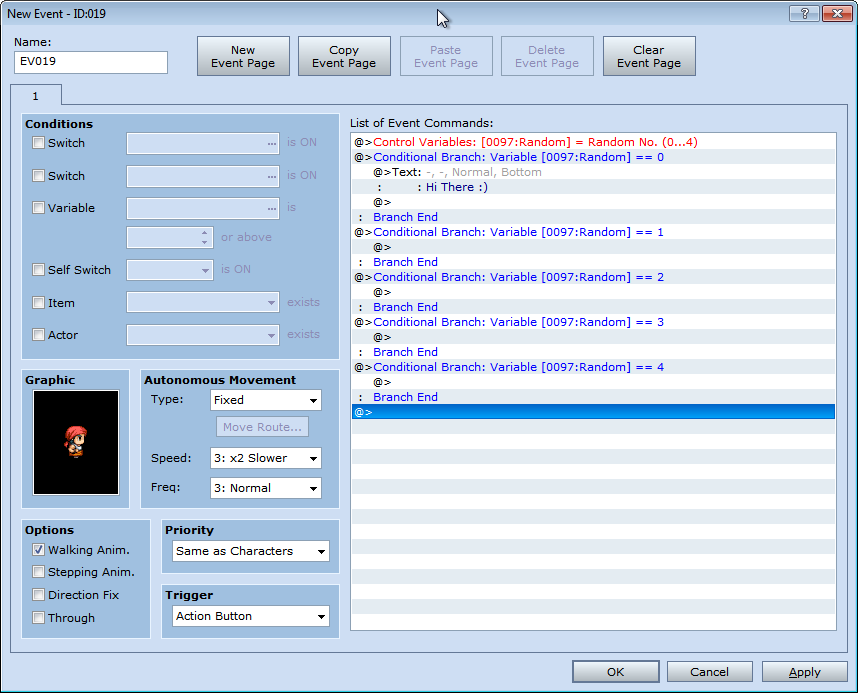Viewport: 858px width, 693px height.
Task: Enable the Through option
Action: click(x=38, y=618)
